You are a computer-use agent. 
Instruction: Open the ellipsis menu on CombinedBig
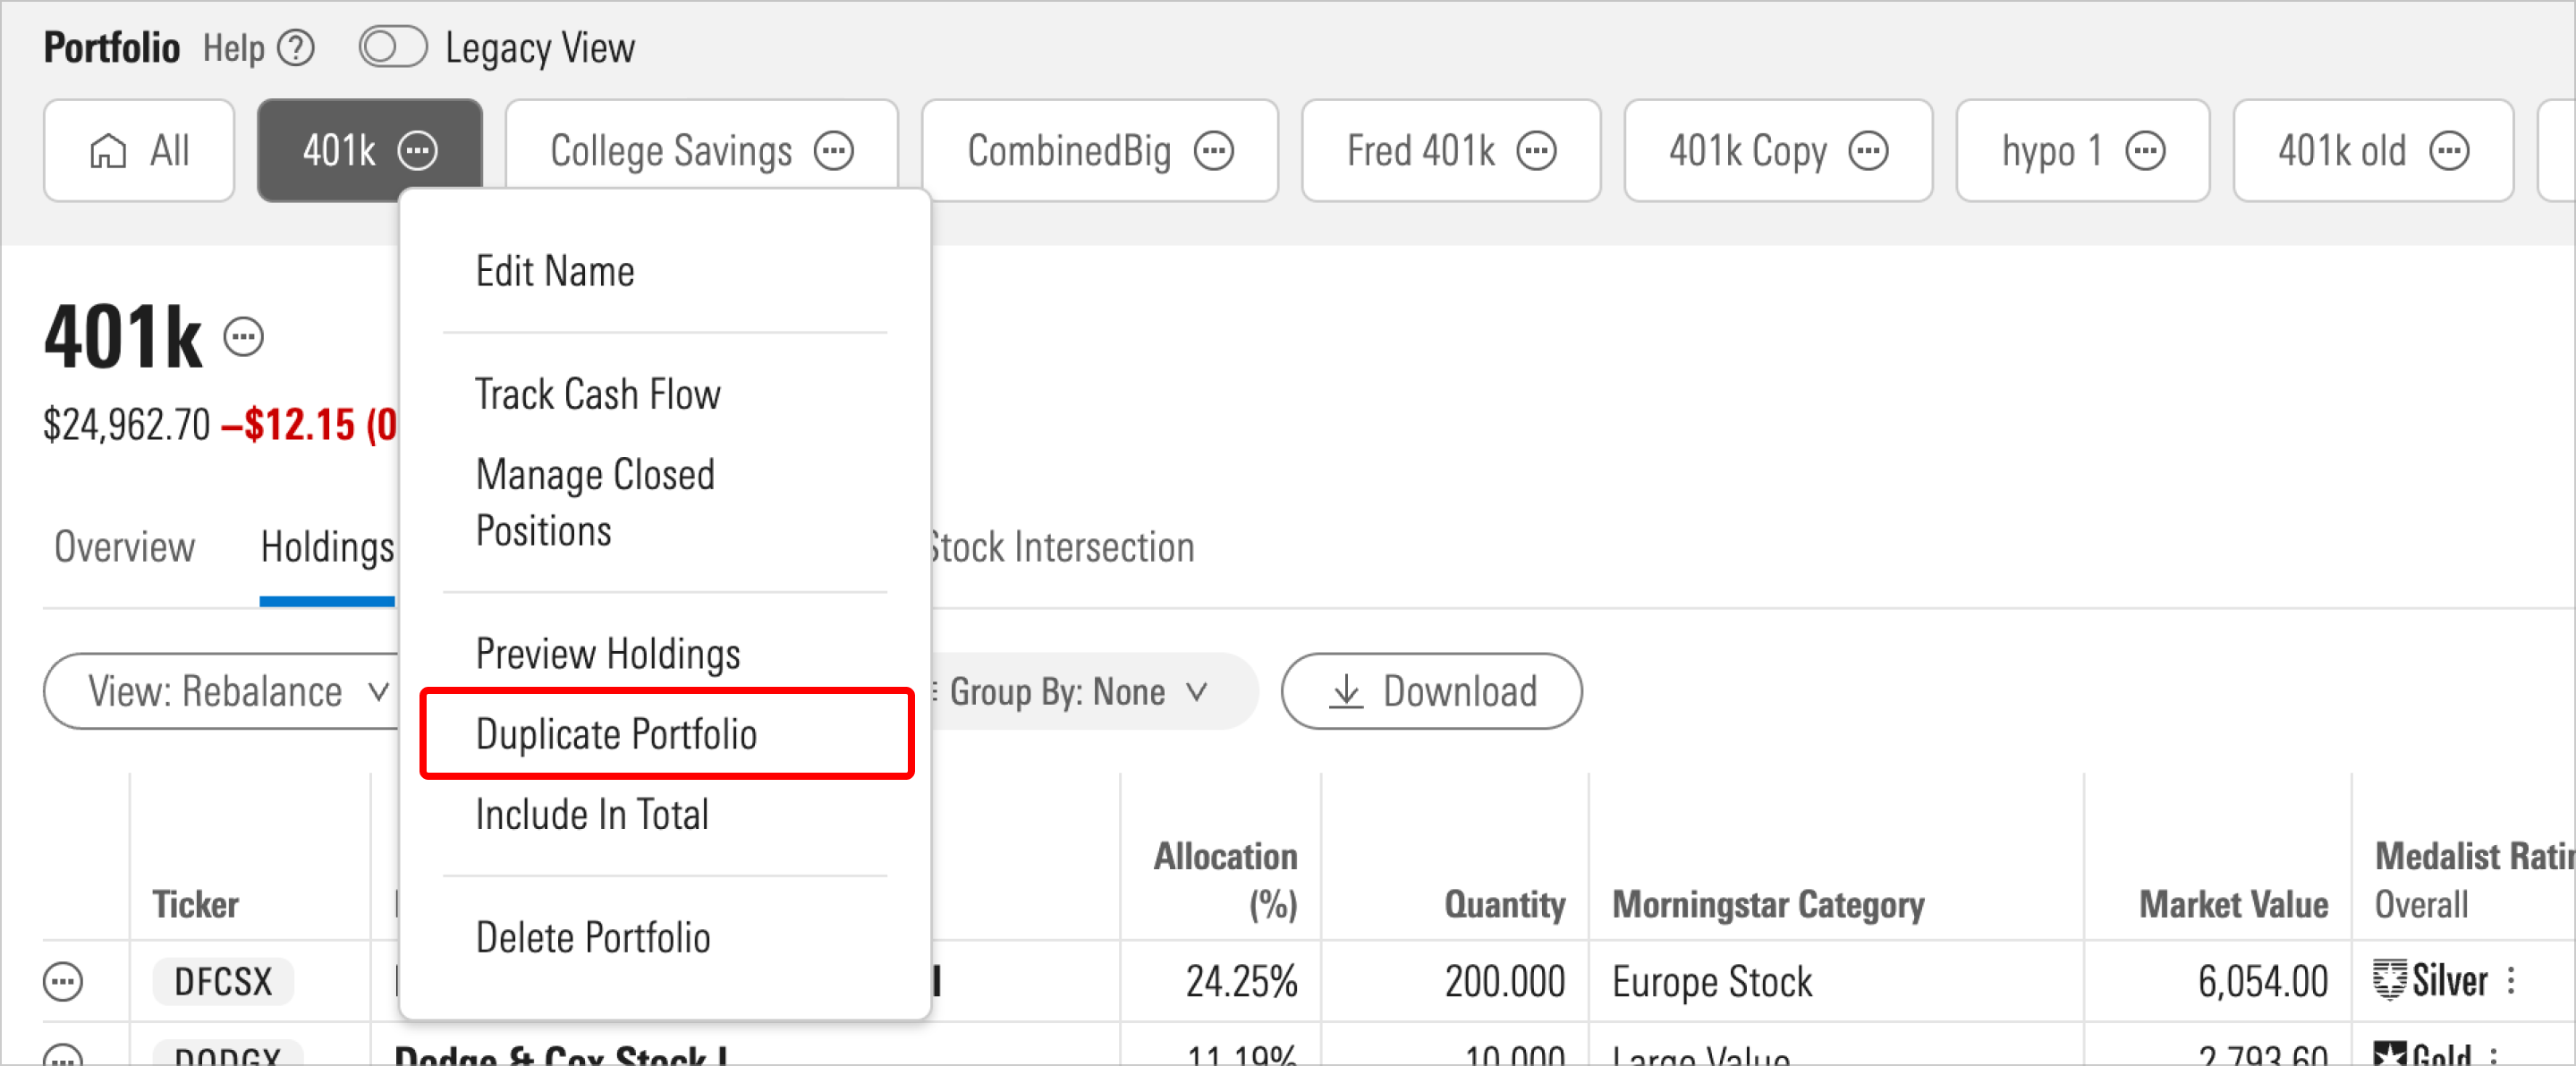click(1214, 151)
